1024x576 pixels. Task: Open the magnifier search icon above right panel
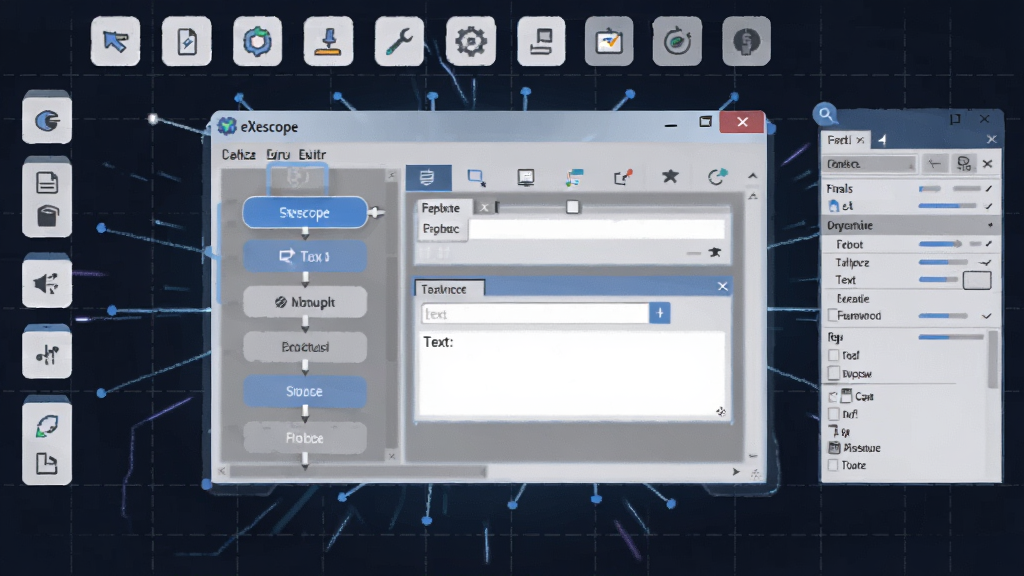(826, 115)
